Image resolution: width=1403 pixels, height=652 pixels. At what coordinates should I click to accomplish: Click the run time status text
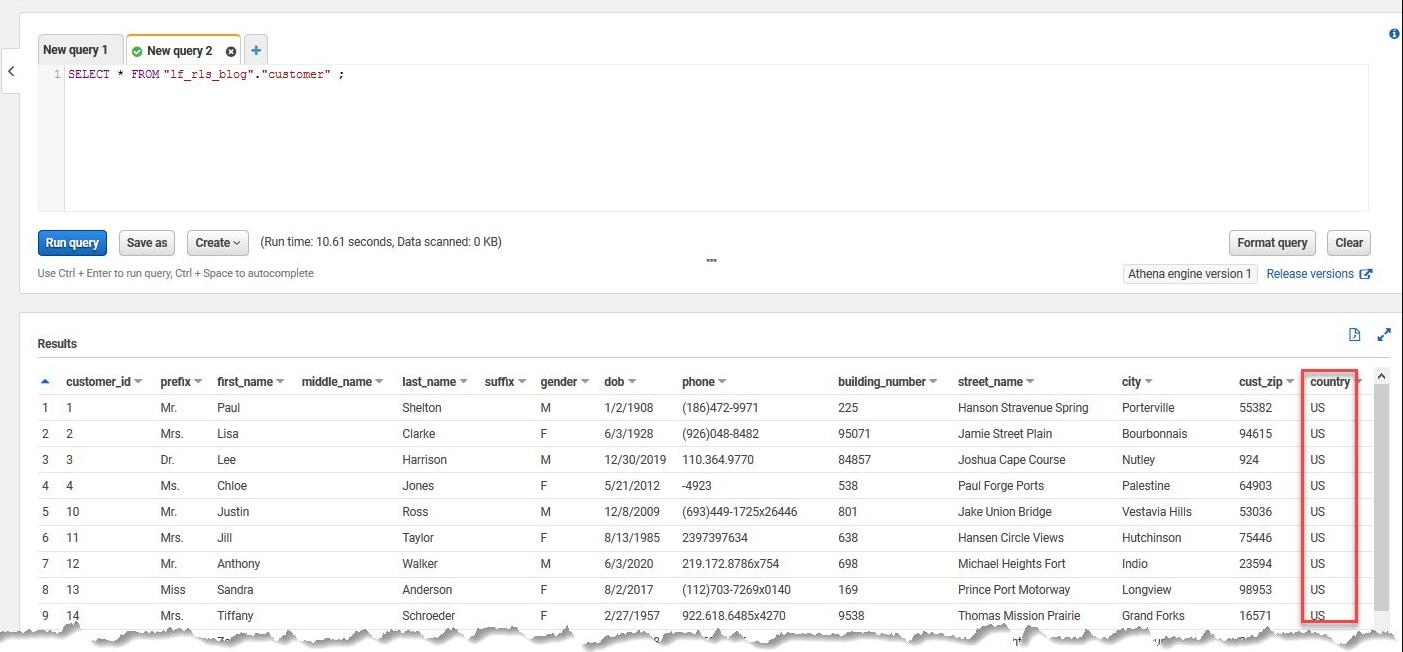click(381, 242)
